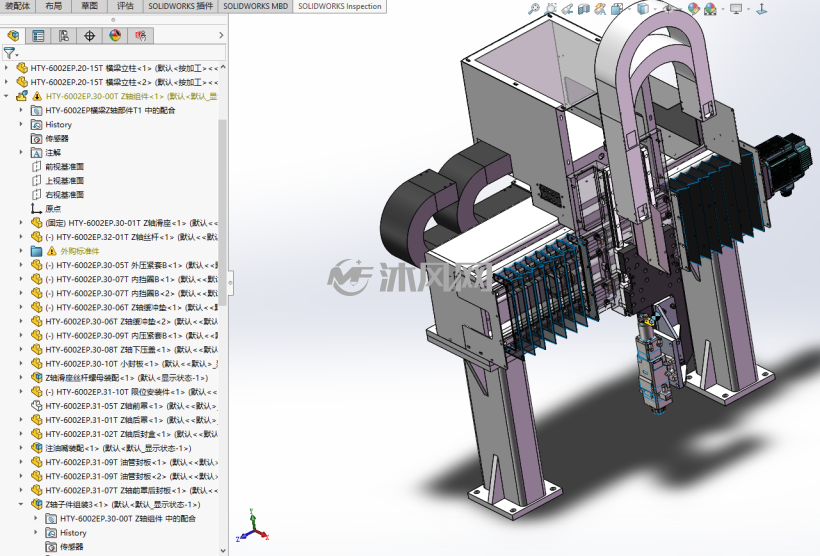Screen dimensions: 820x556
Task: Expand the 外购标准件 folder
Action: (21, 251)
